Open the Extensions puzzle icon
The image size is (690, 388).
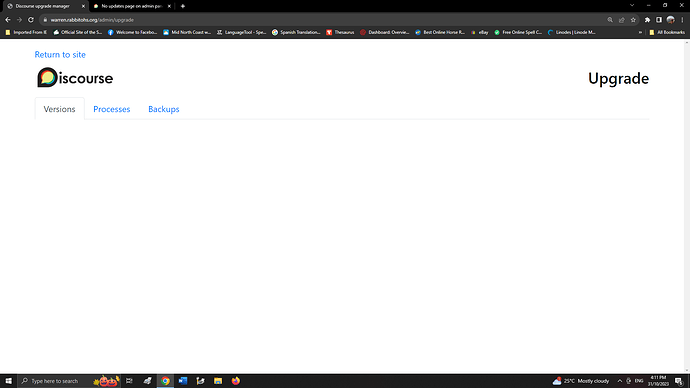[647, 20]
